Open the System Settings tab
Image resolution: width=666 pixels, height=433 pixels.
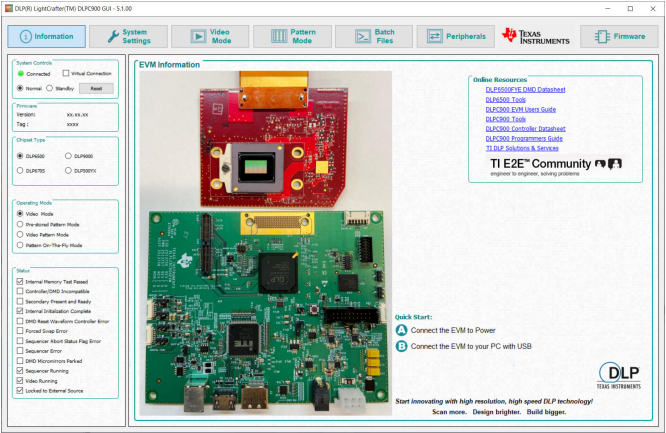(128, 37)
